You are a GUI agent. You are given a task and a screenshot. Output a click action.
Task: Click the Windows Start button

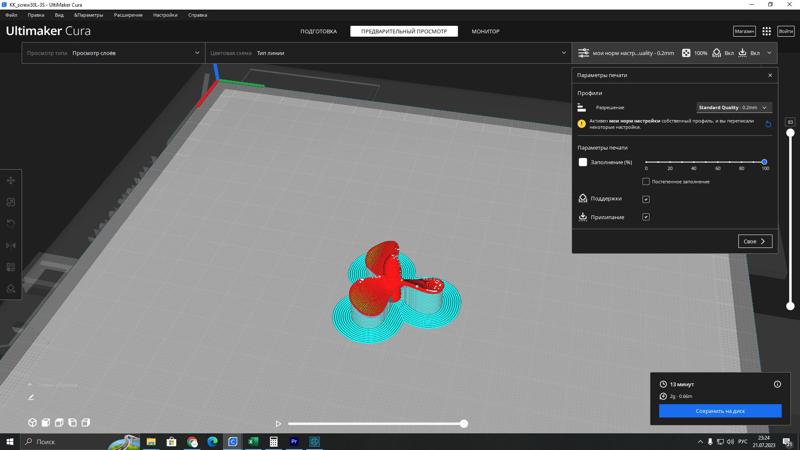[10, 441]
